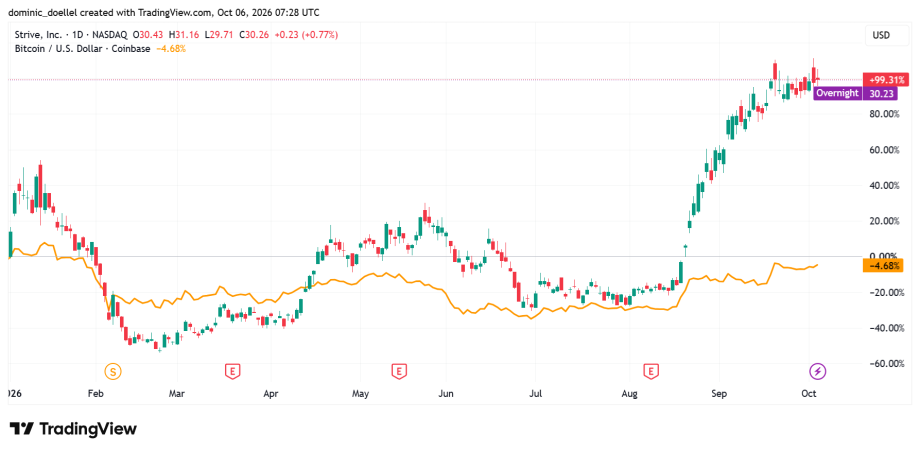920x453 pixels.
Task: Open the May earnings marker
Action: pos(399,371)
